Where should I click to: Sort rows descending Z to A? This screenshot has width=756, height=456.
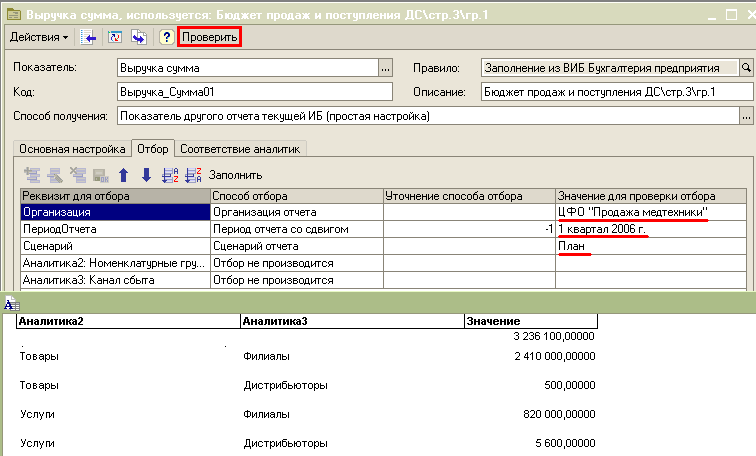pyautogui.click(x=192, y=175)
